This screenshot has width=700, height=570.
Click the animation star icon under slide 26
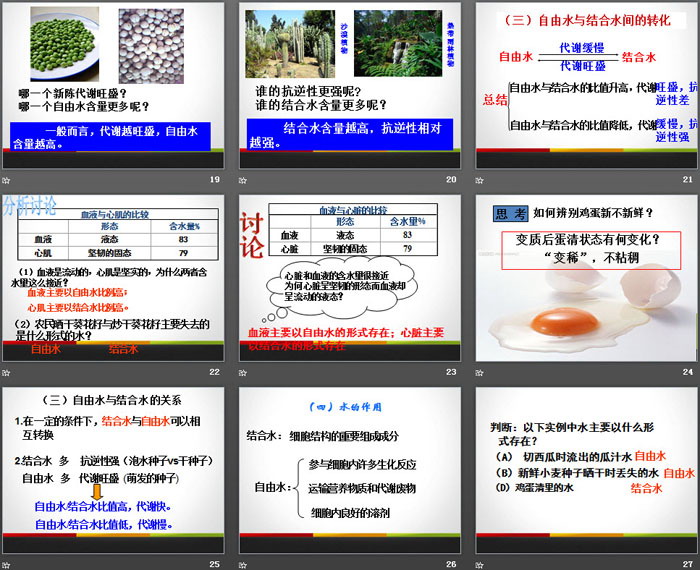(x=244, y=563)
